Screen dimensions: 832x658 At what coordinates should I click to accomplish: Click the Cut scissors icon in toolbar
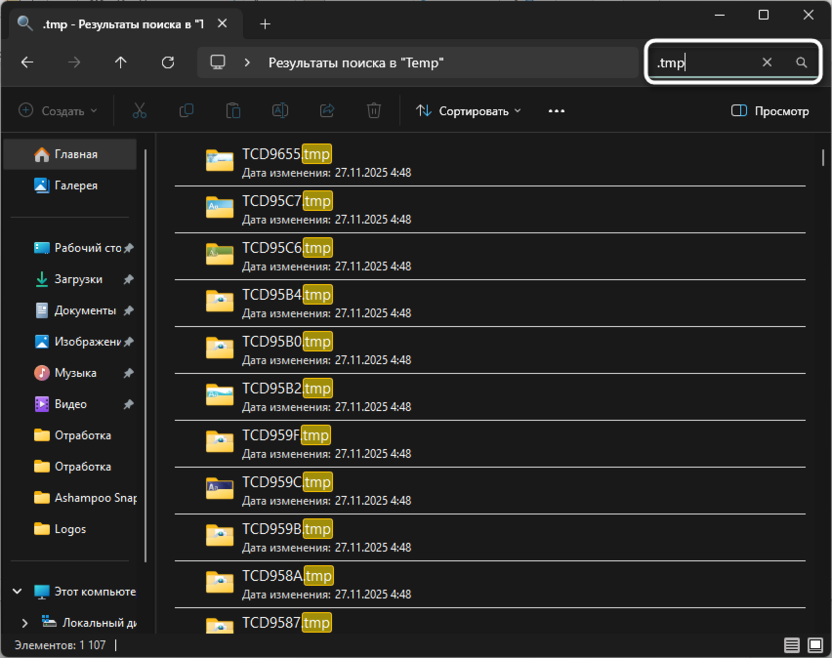(x=139, y=111)
